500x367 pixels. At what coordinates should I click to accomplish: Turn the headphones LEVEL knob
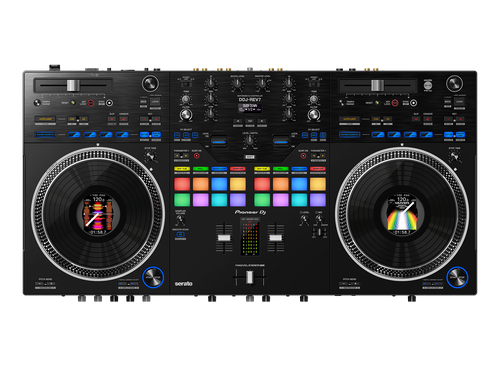[304, 219]
